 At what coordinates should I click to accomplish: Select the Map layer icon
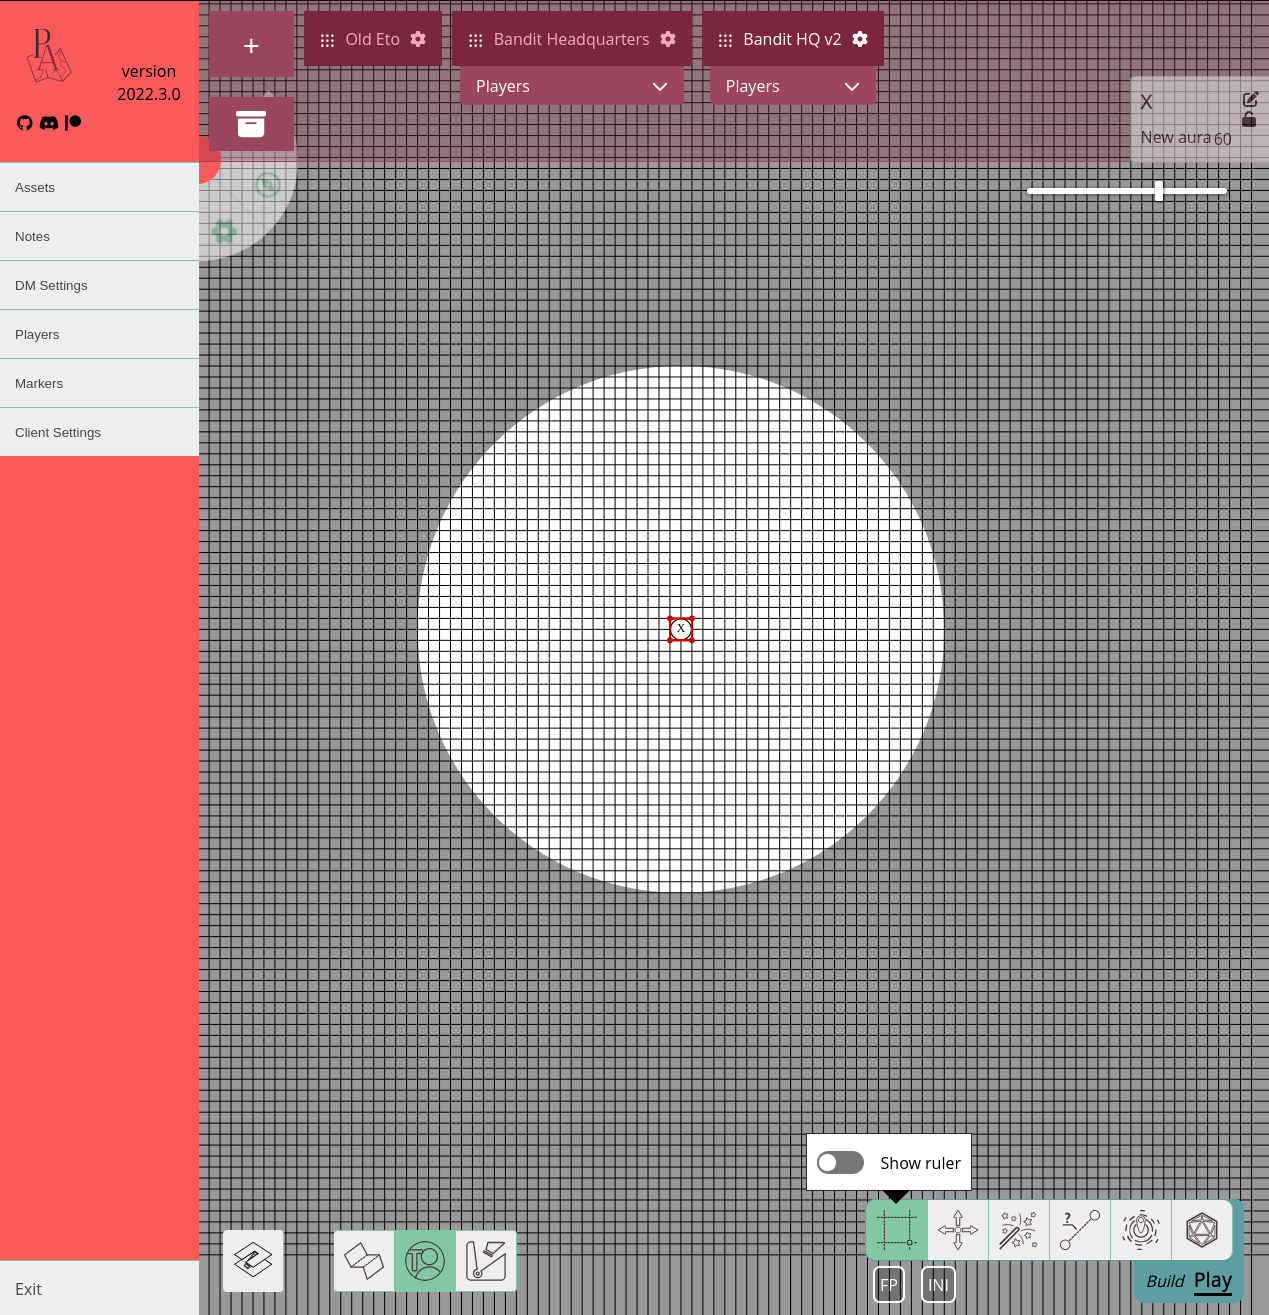[x=364, y=1261]
